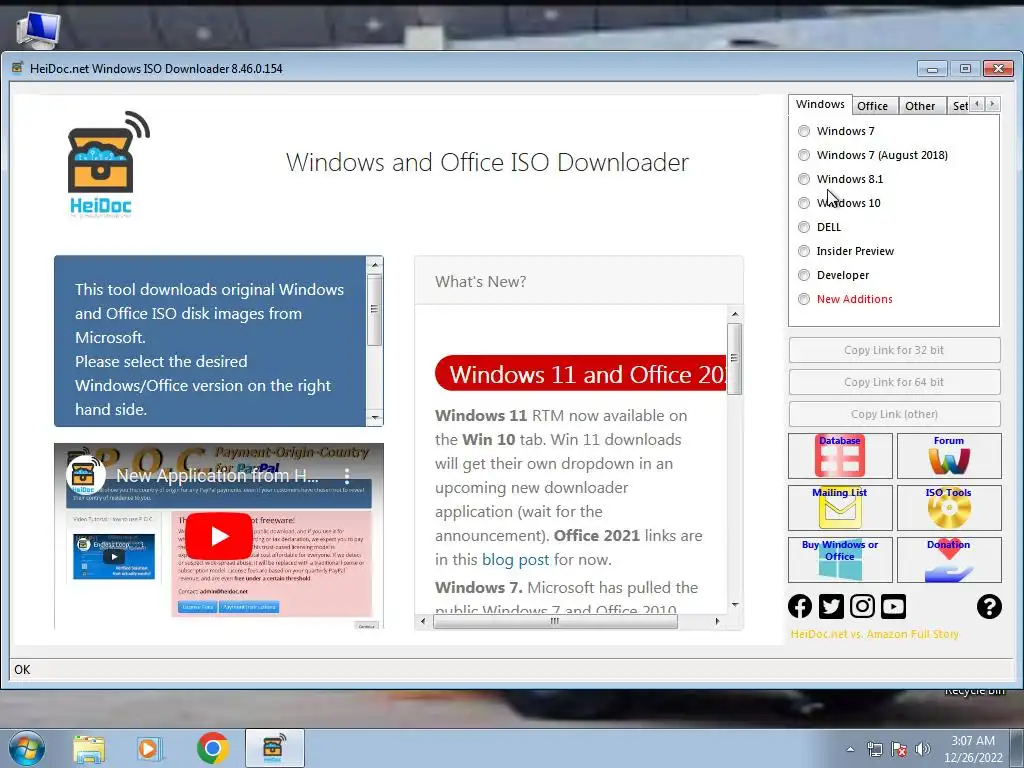This screenshot has height=768, width=1024.
Task: Select the Windows 7 radio button
Action: click(804, 131)
